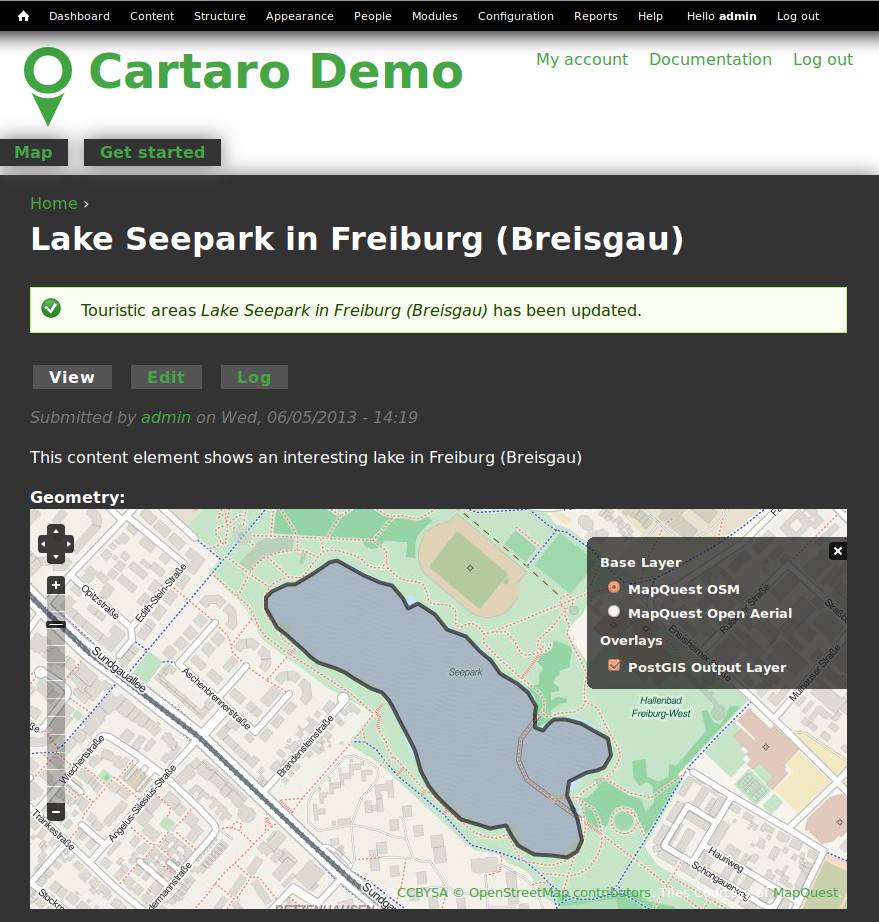Disable the PostGIS Output Layer overlay
This screenshot has height=922, width=879.
613,664
